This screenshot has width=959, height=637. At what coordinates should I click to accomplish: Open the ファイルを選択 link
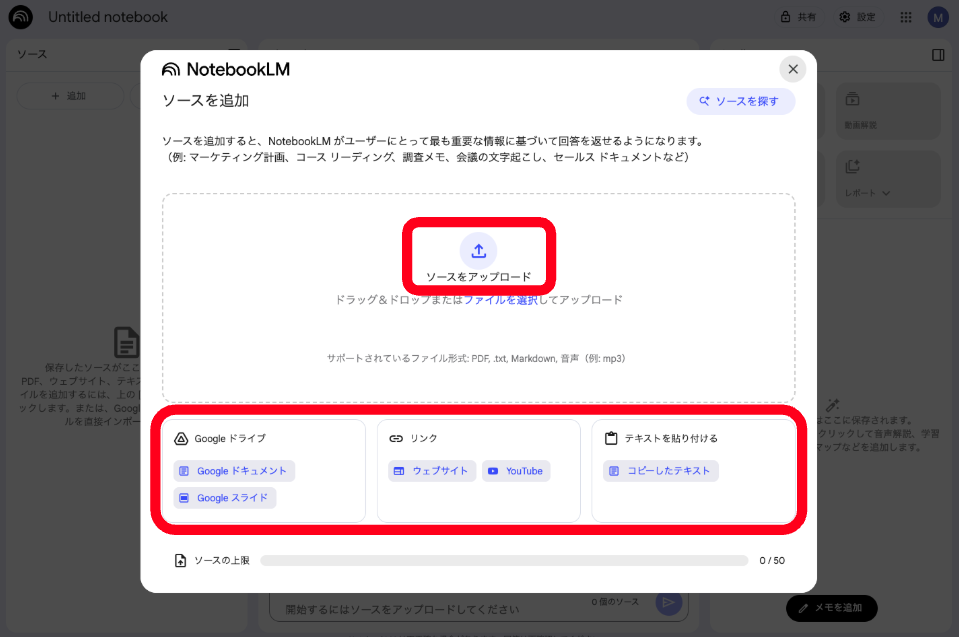pos(500,300)
